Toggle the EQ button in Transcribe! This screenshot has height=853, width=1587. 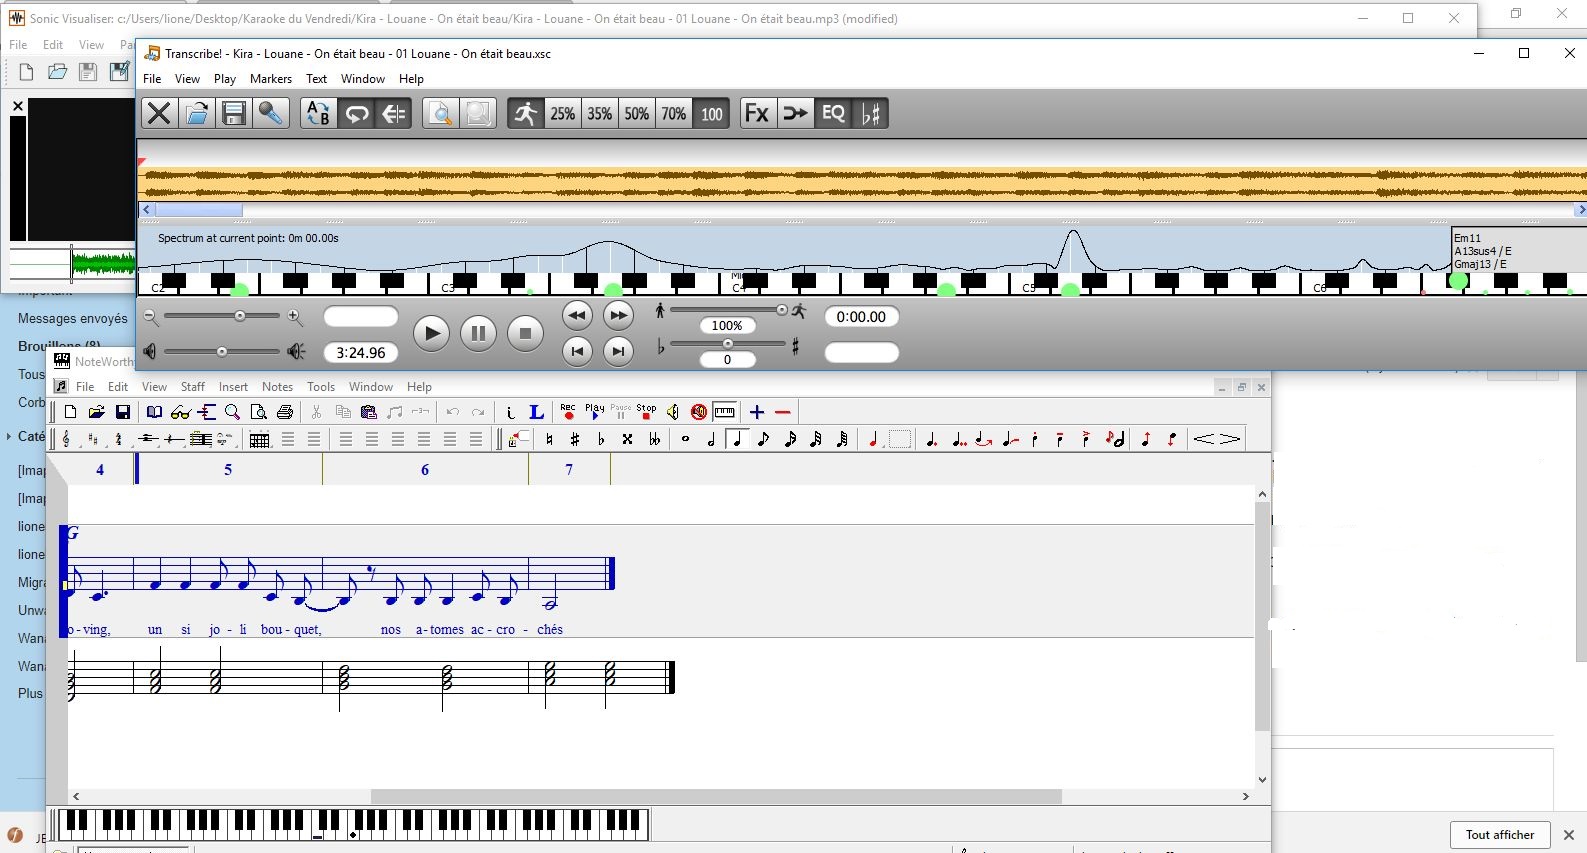point(834,113)
